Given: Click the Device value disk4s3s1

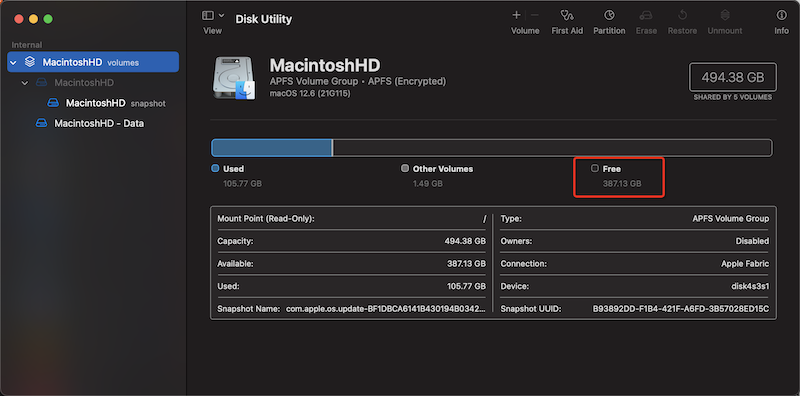Looking at the screenshot, I should (750, 286).
